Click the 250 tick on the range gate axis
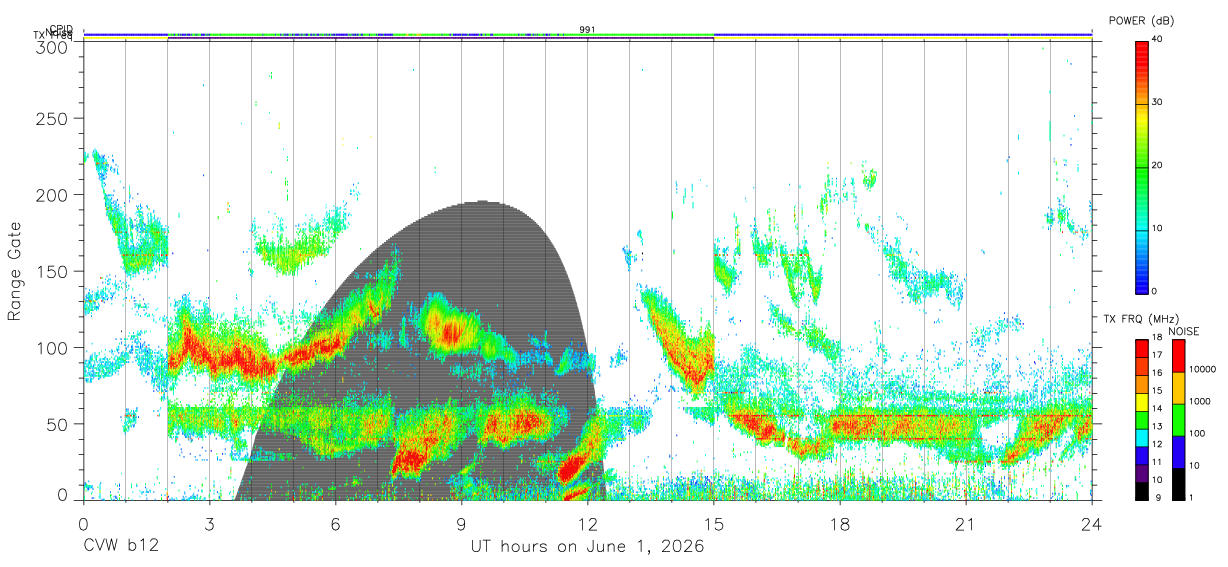1228x567 pixels. (52, 118)
